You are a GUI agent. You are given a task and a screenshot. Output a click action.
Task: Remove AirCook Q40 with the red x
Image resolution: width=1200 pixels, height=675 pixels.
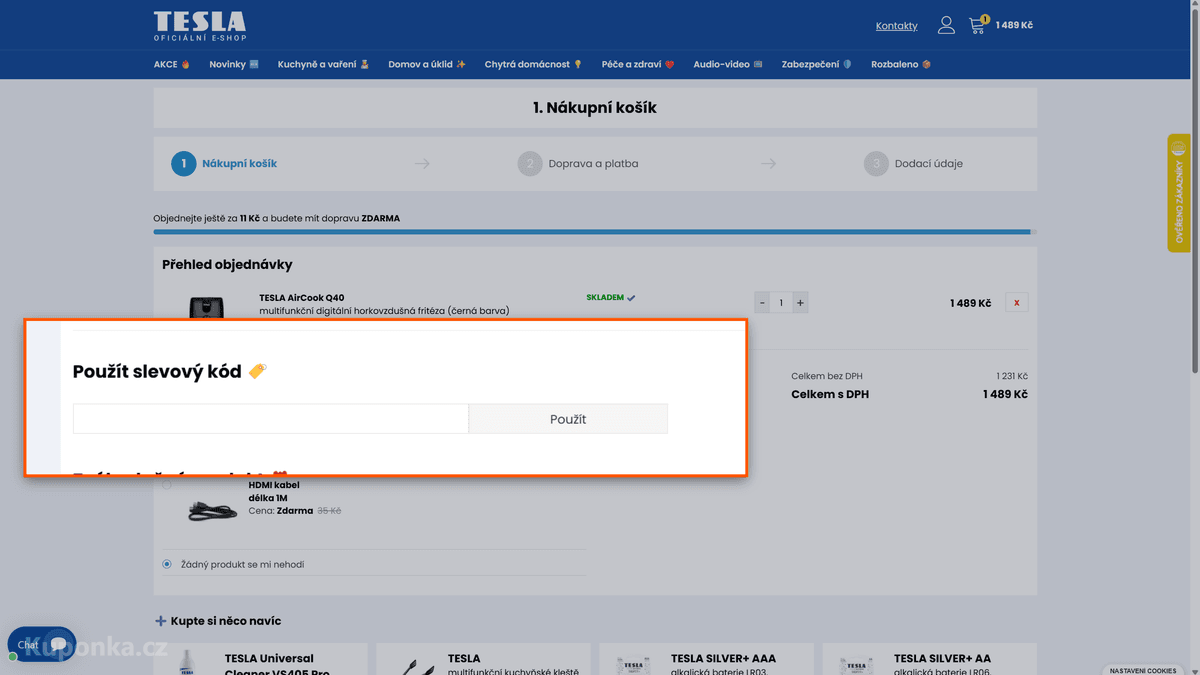[1017, 303]
